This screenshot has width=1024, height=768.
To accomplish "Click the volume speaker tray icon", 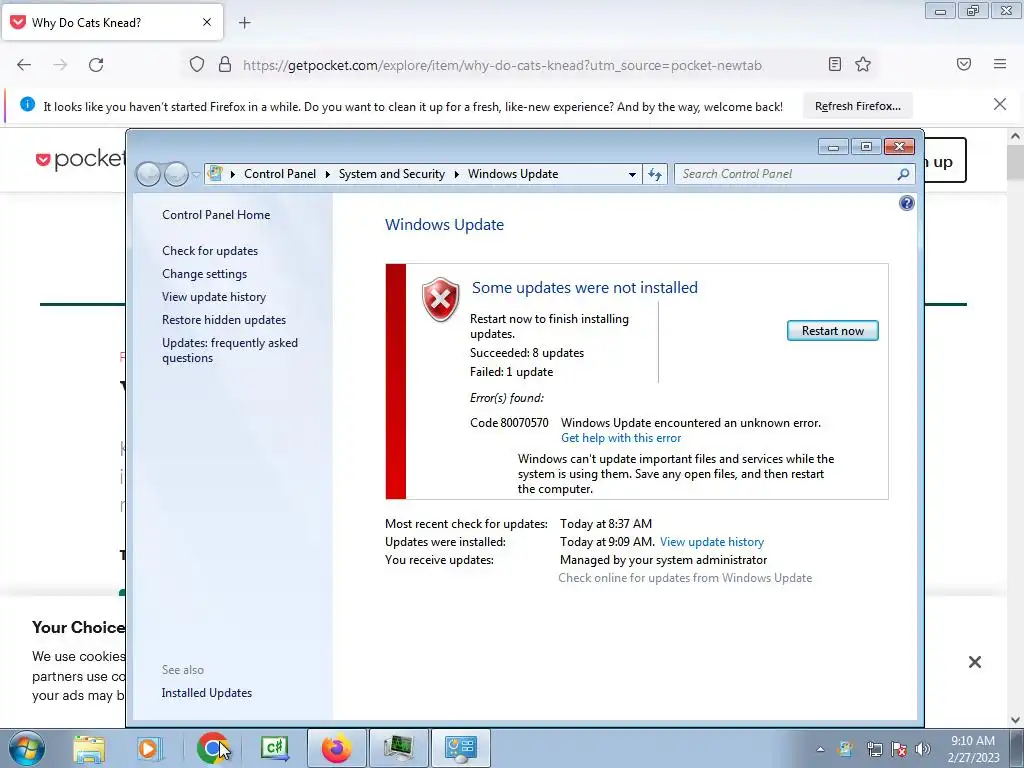I will pos(923,749).
